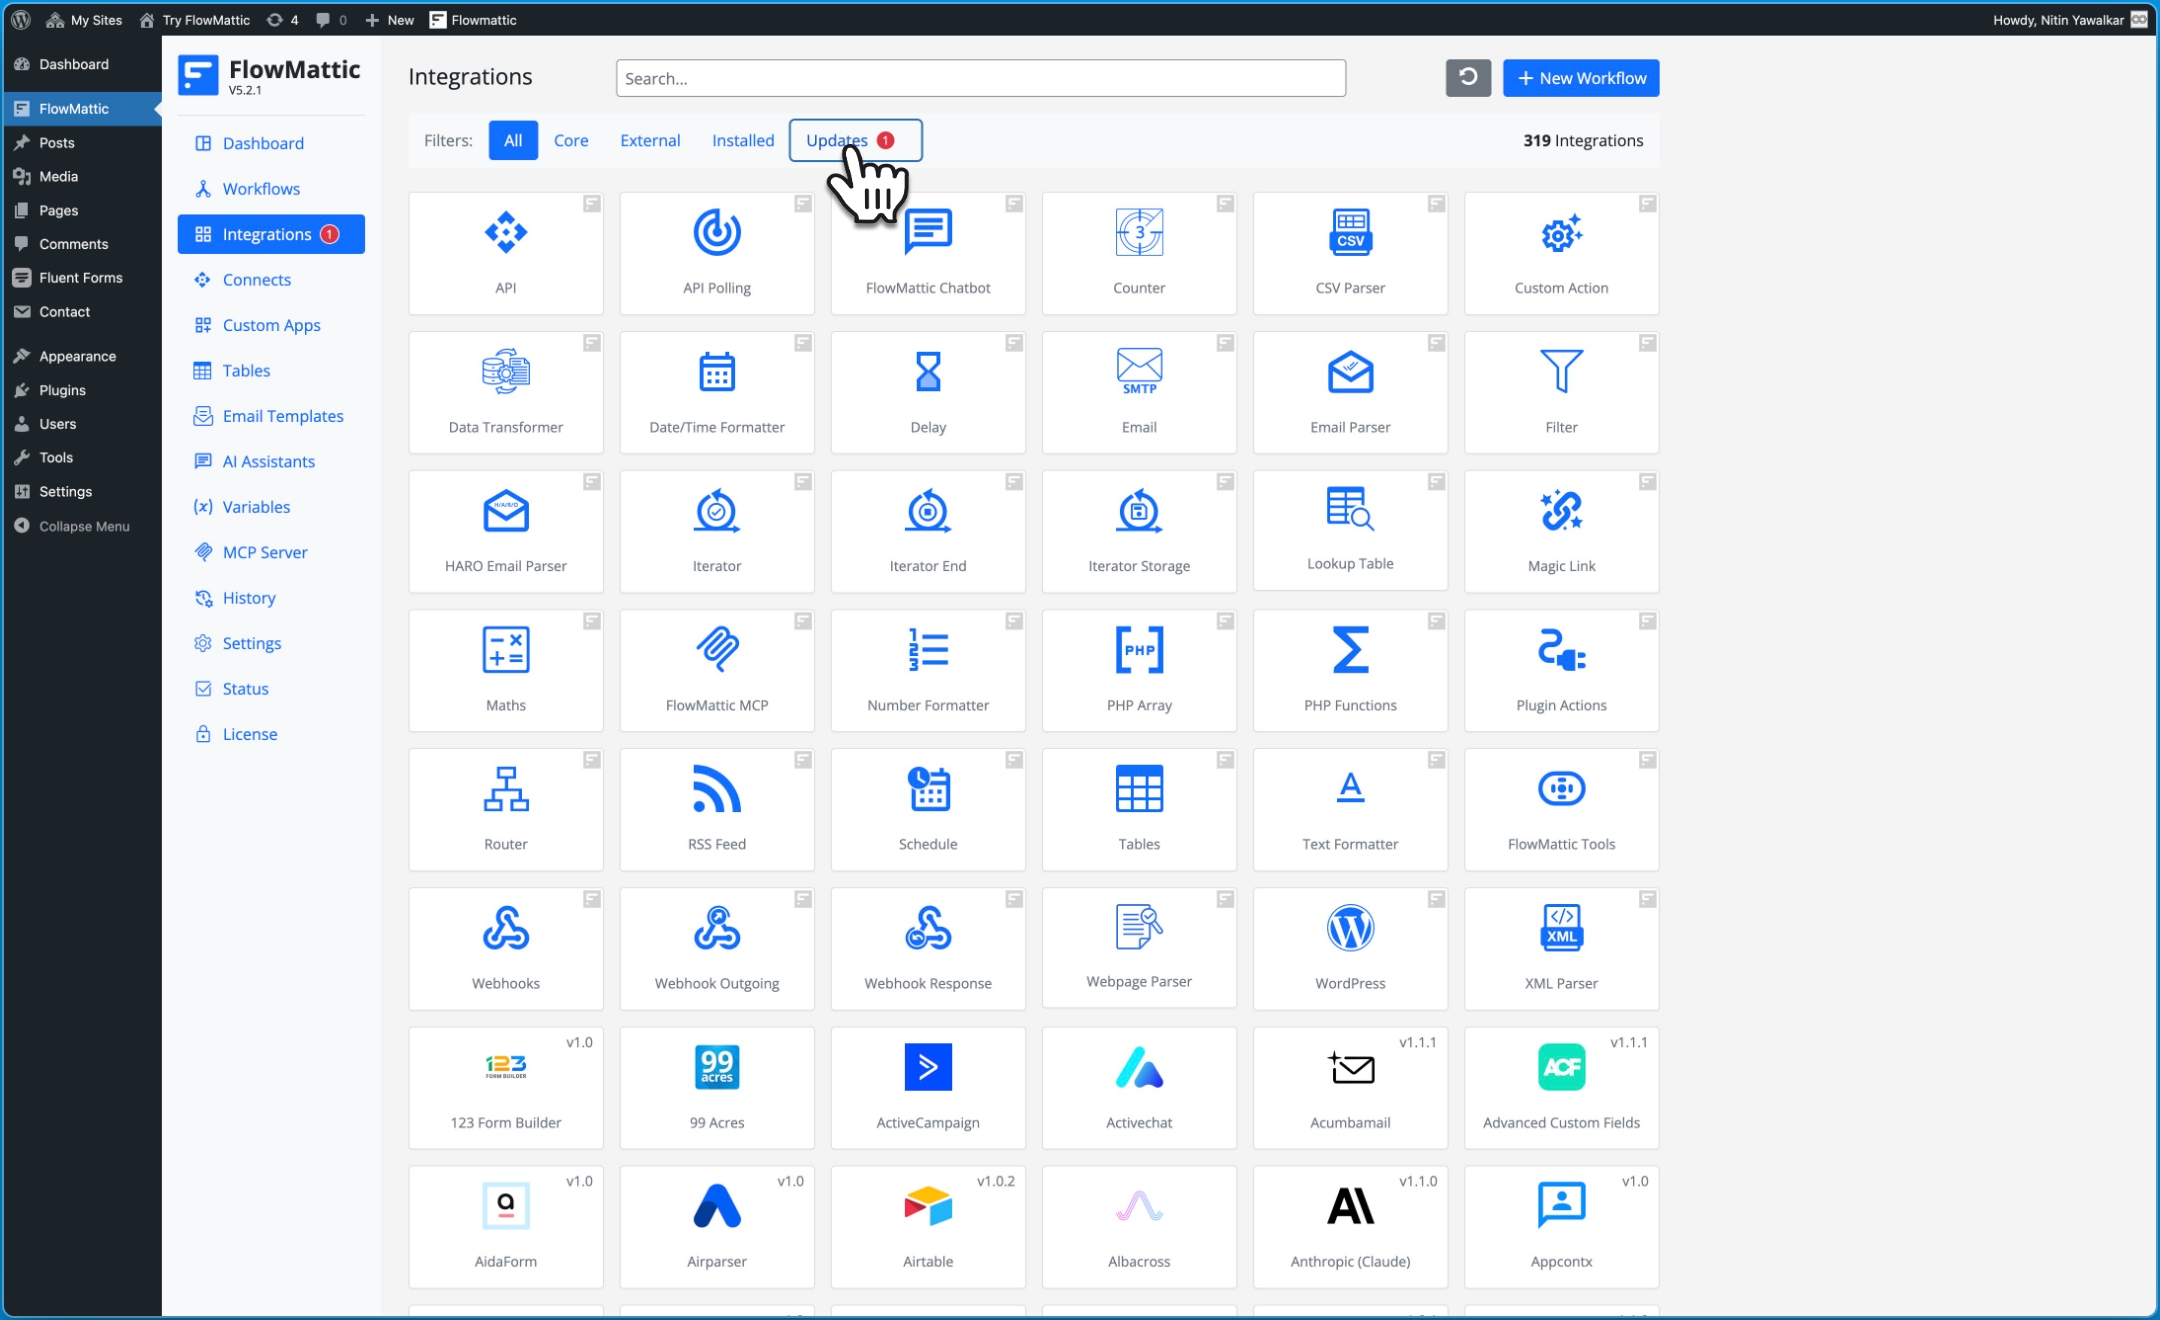
Task: Choose the RSS Feed integration
Action: [716, 809]
